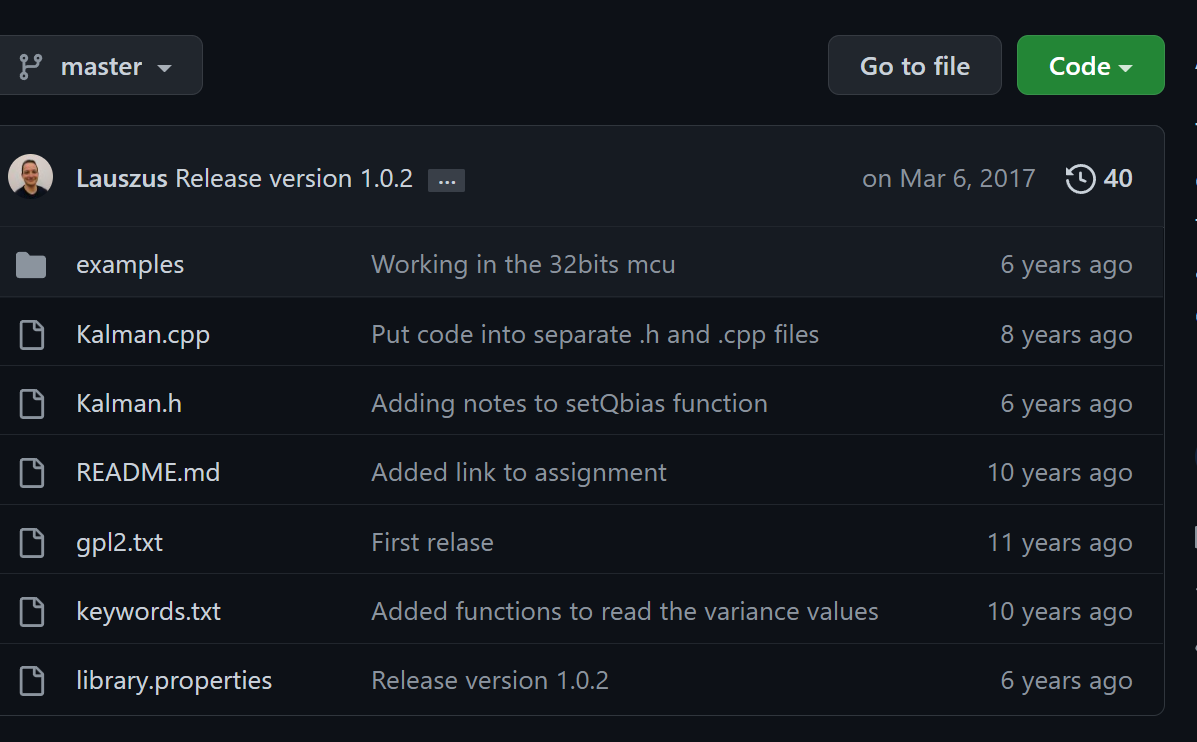
Task: Open the master branch dropdown
Action: 101,67
